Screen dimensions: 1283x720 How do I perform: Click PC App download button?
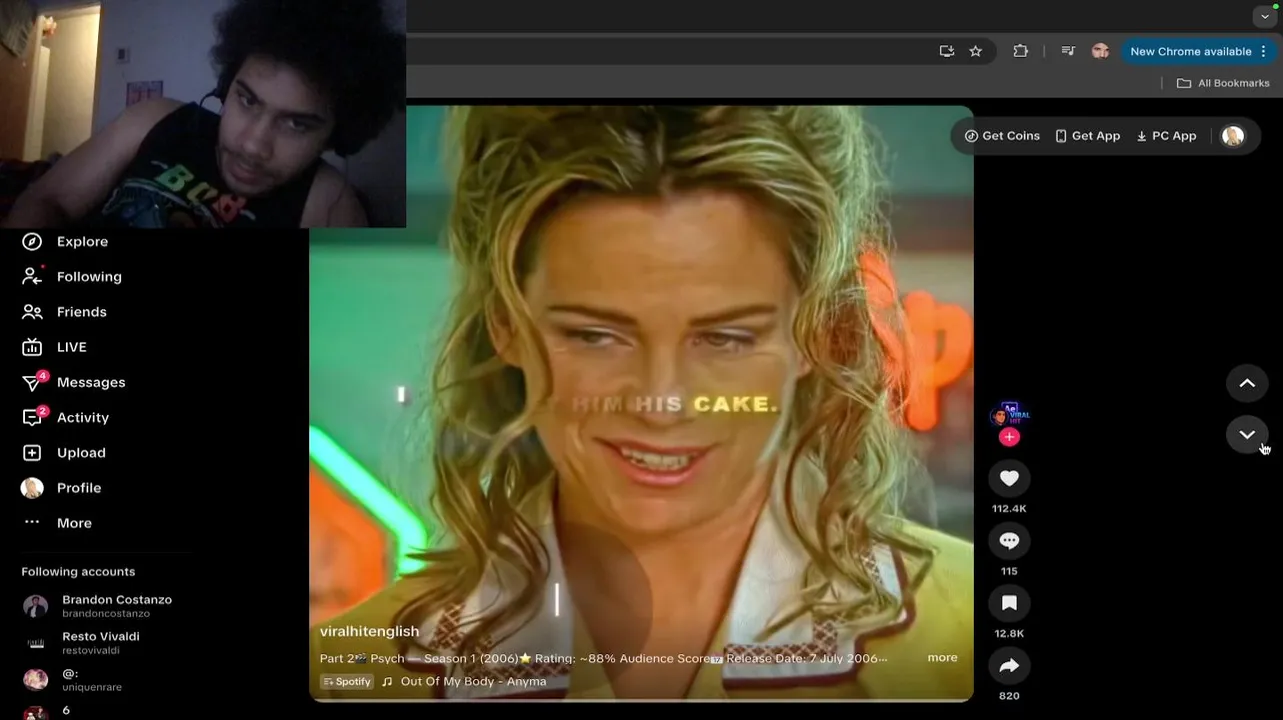coord(1166,136)
